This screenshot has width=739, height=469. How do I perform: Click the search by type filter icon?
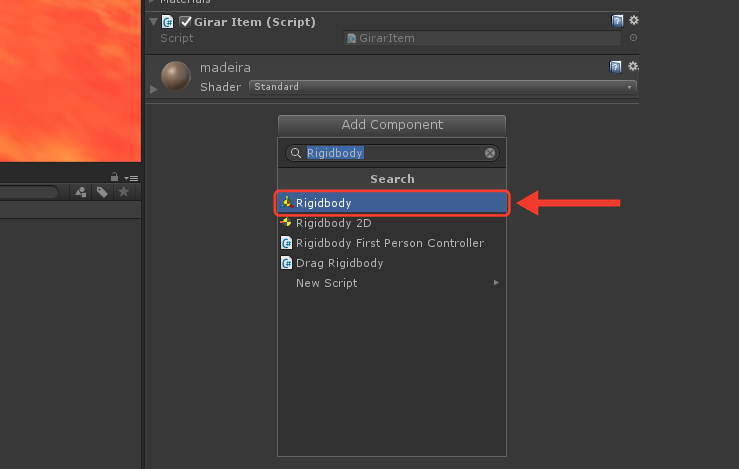coord(81,192)
